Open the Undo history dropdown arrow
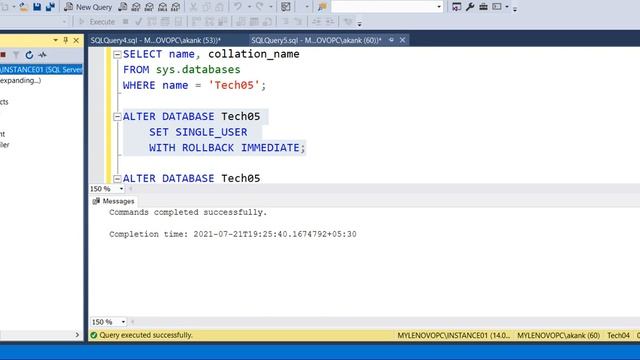Viewport: 640px width, 360px height. 249,7
